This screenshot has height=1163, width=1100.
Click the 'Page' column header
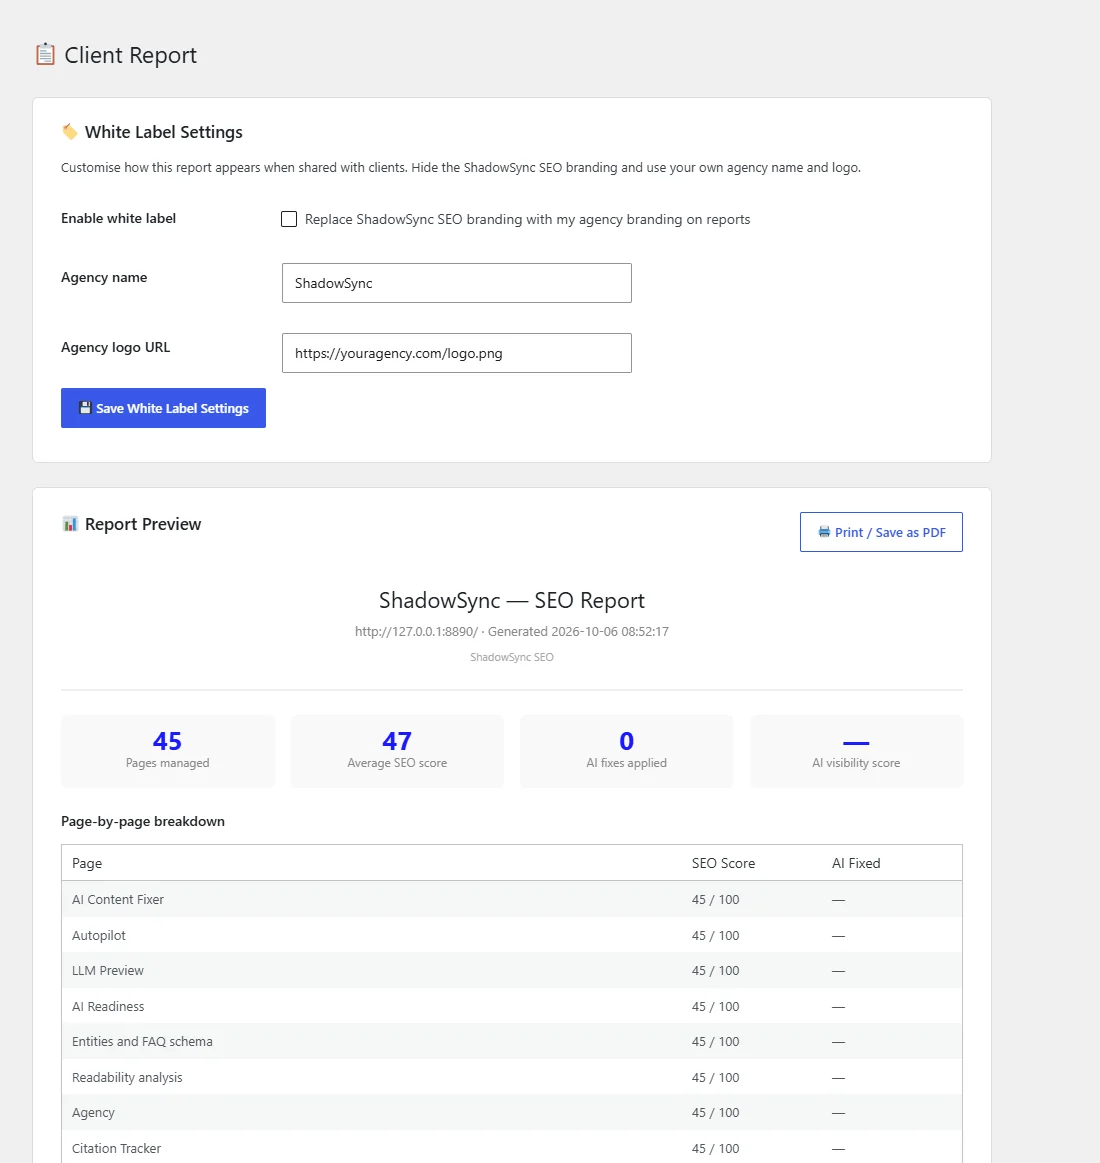tap(87, 863)
